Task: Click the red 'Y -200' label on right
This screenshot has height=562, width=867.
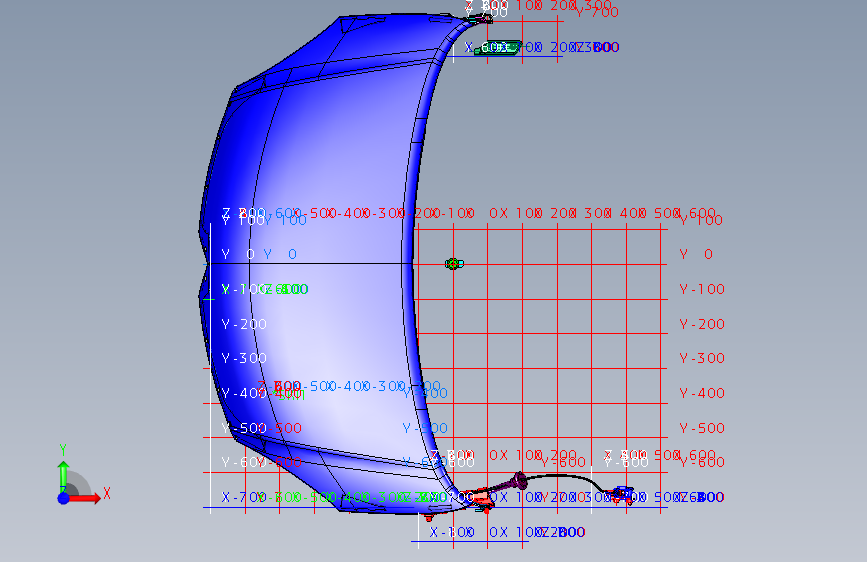Action: tap(702, 324)
